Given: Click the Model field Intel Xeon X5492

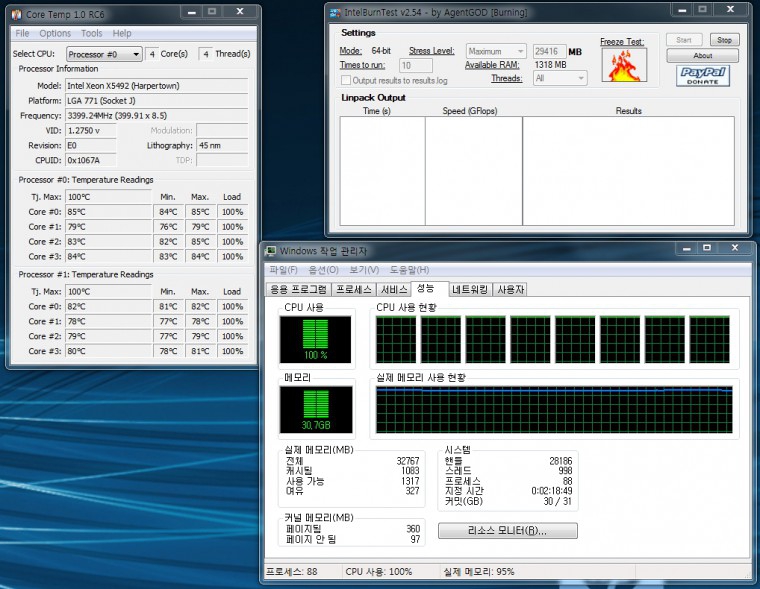Looking at the screenshot, I should click(x=157, y=86).
